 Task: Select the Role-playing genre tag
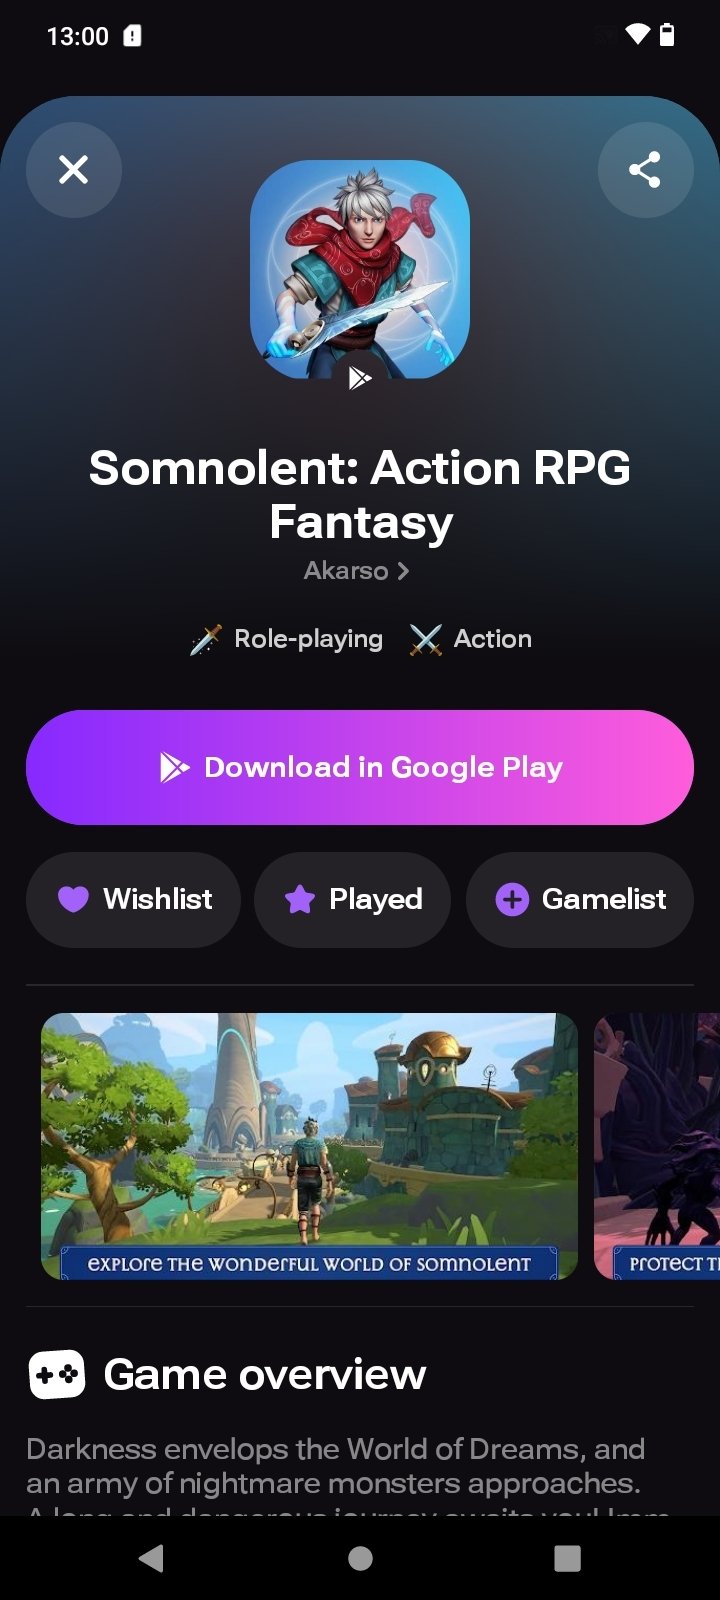(x=287, y=639)
